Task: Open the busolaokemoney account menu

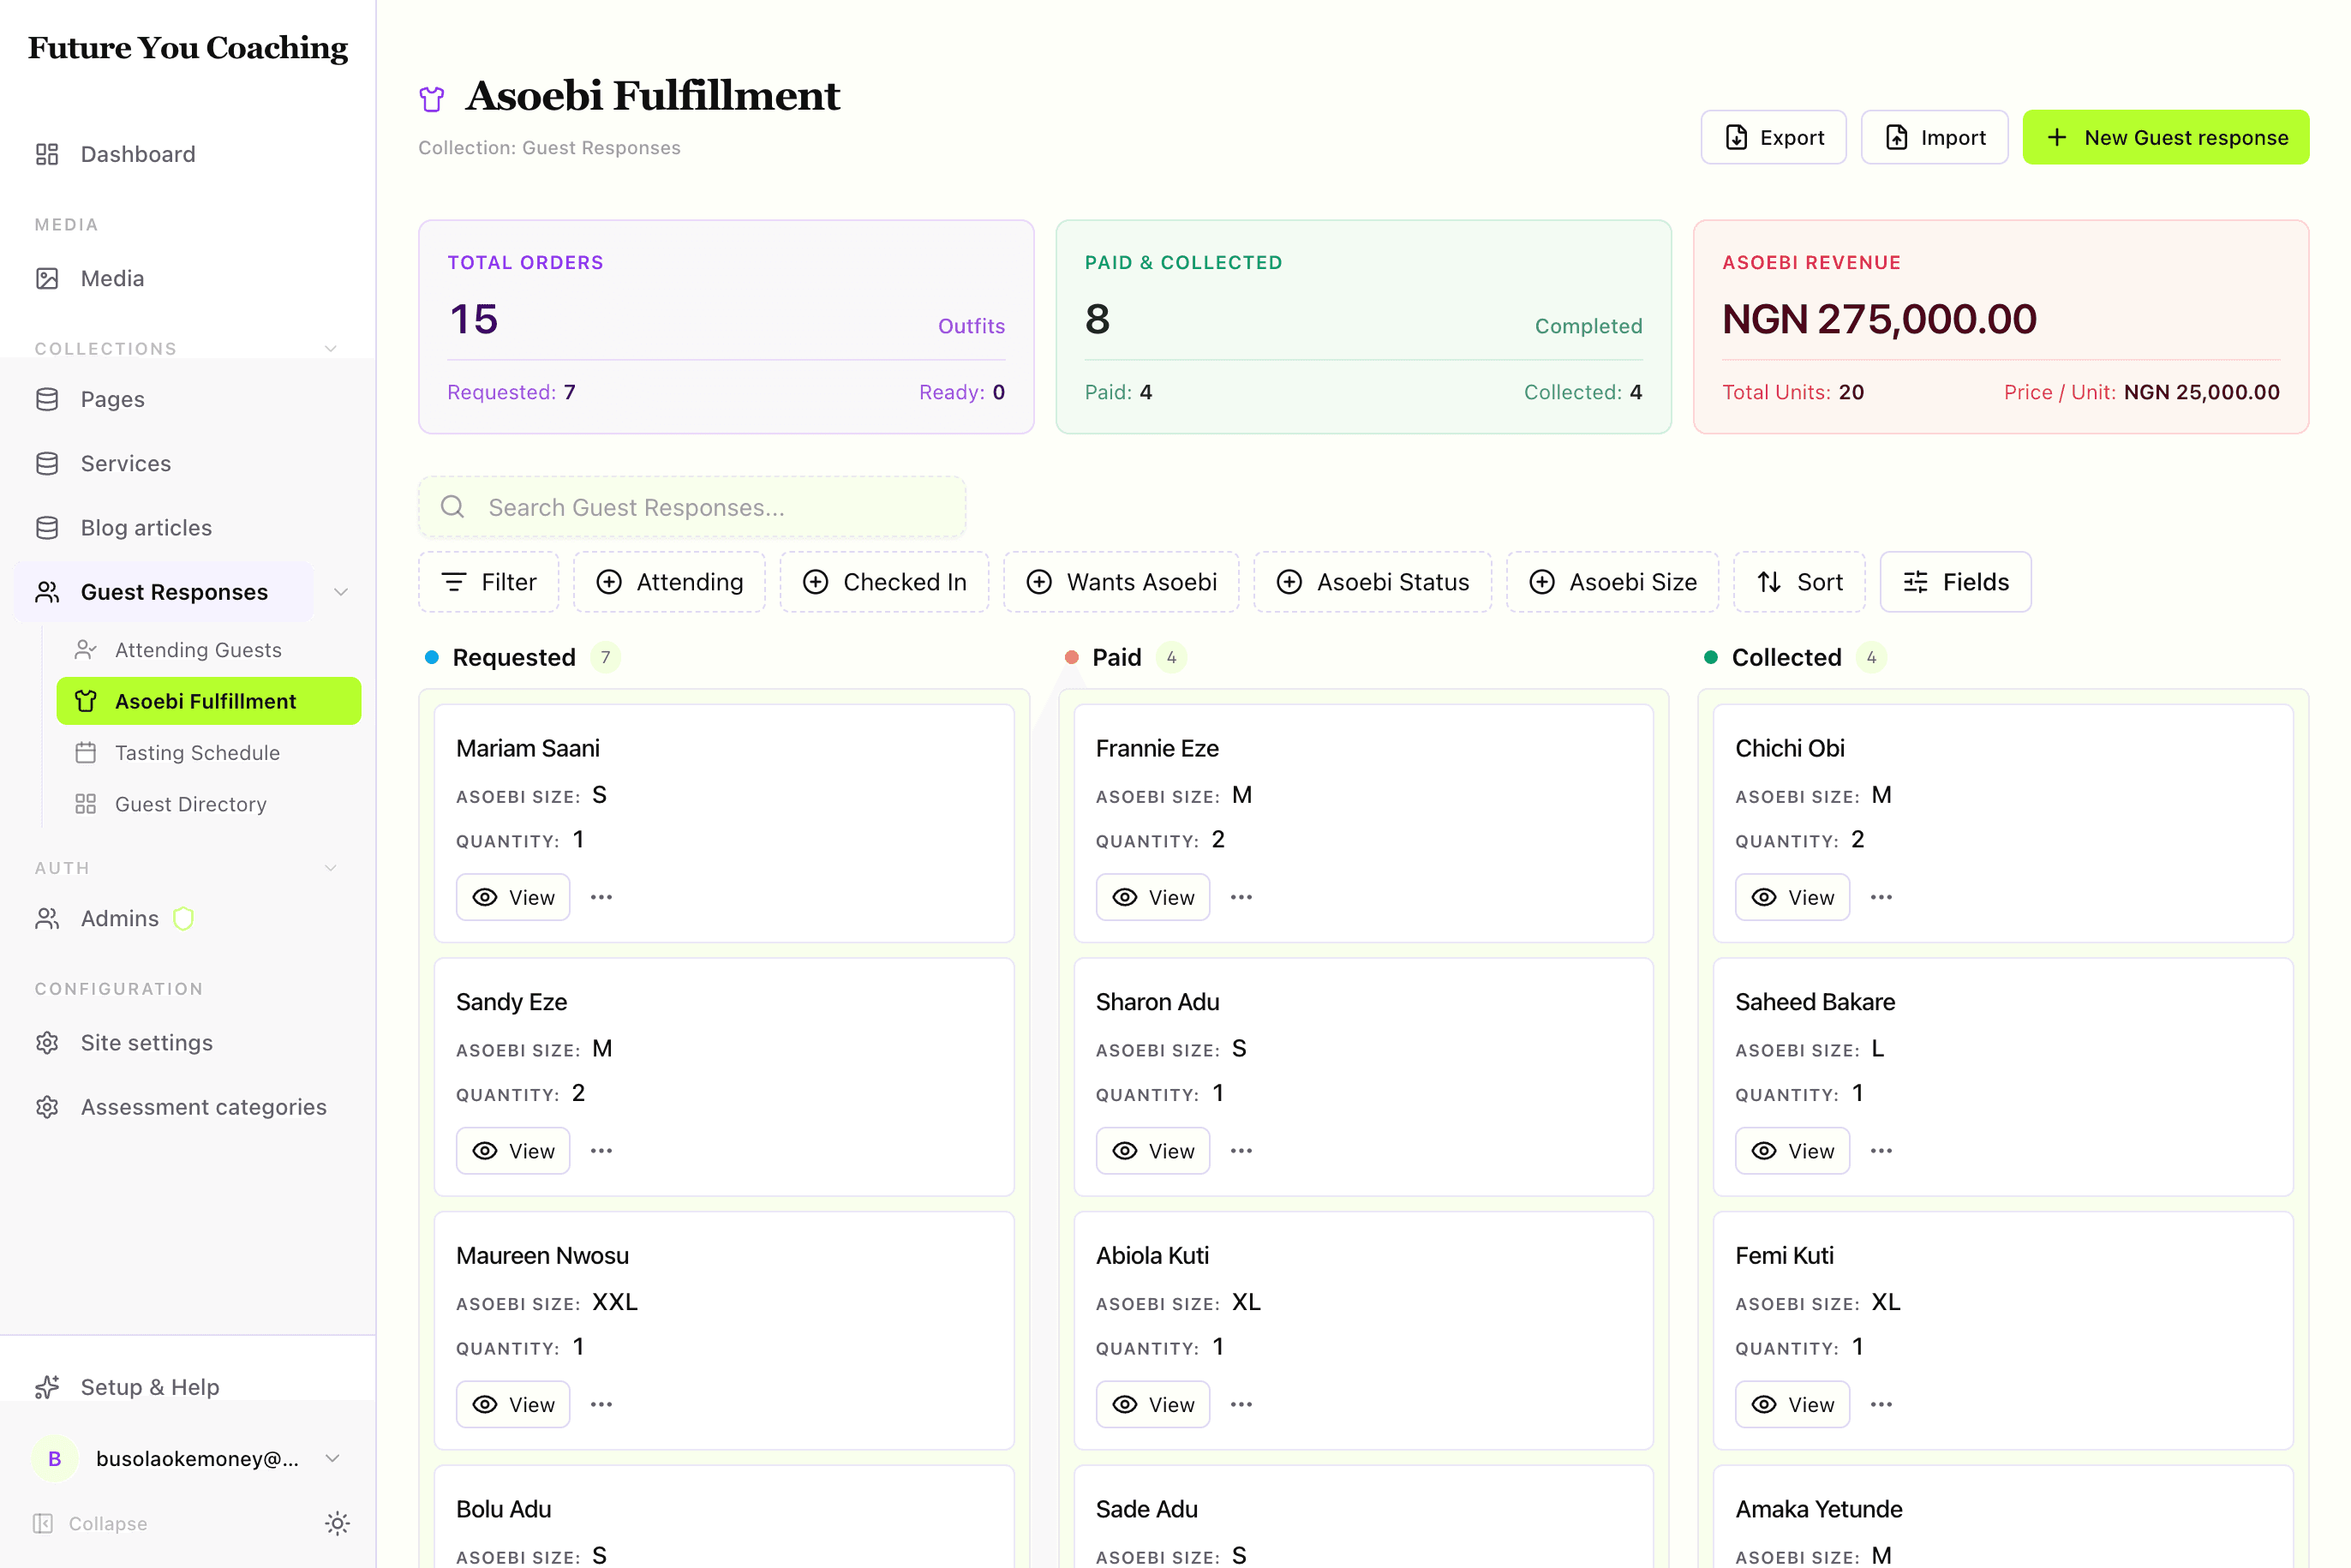Action: coord(188,1458)
